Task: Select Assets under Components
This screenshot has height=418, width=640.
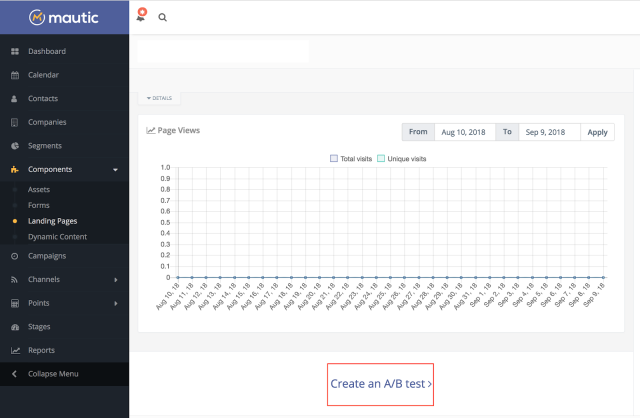Action: (x=39, y=189)
